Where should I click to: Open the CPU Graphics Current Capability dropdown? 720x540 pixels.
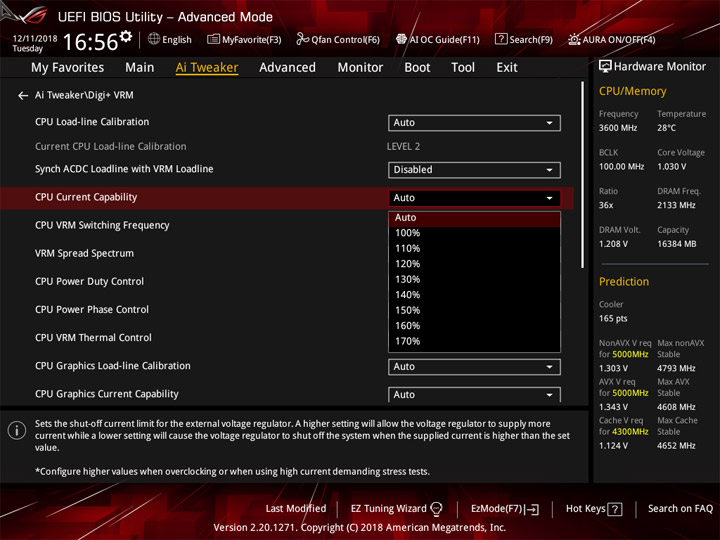474,395
